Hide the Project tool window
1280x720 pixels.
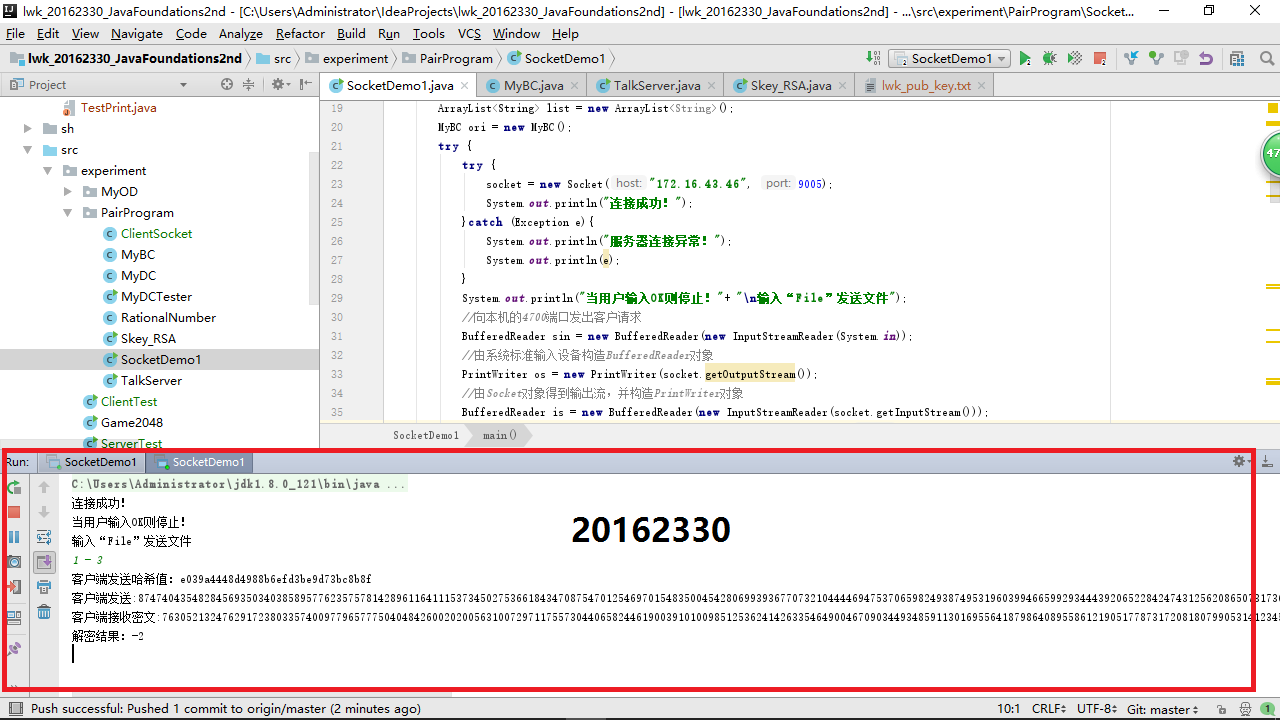[303, 85]
